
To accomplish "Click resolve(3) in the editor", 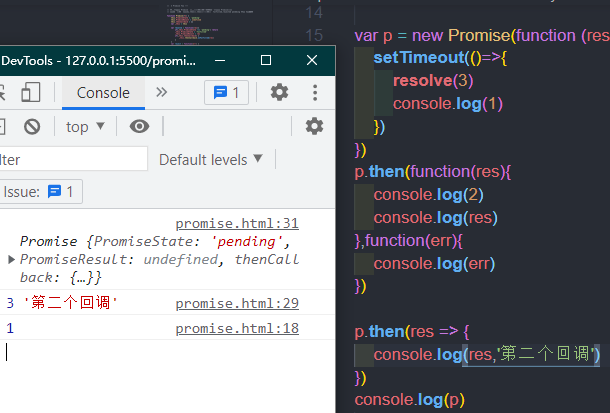I will point(433,81).
